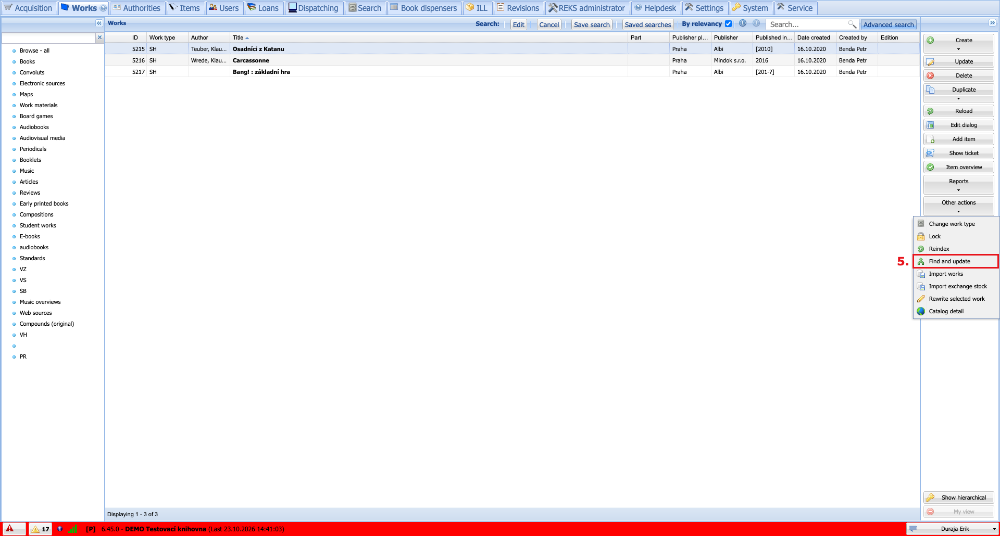The width and height of the screenshot is (1000, 536).
Task: Focus the Search... input field
Action: coord(807,24)
